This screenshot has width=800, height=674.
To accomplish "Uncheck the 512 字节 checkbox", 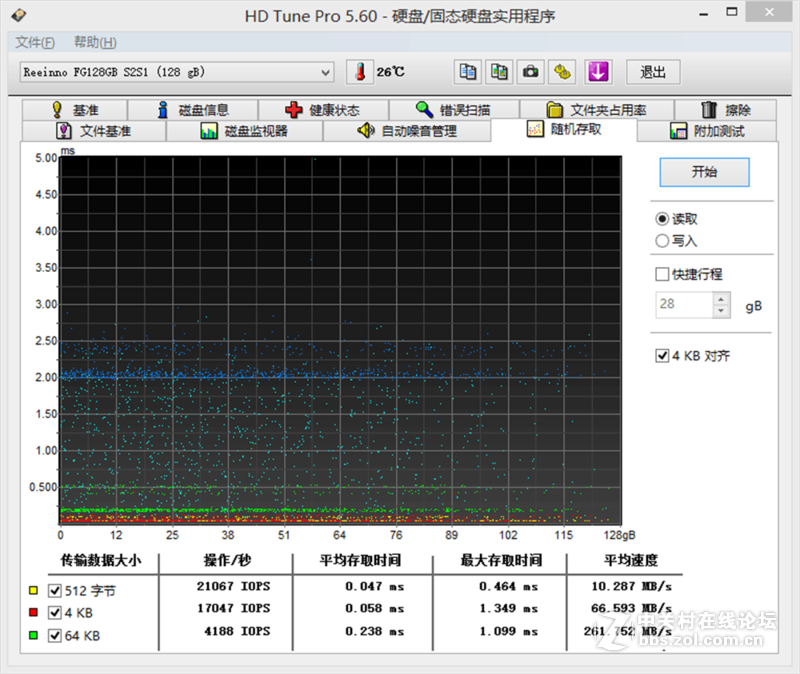I will pos(54,590).
